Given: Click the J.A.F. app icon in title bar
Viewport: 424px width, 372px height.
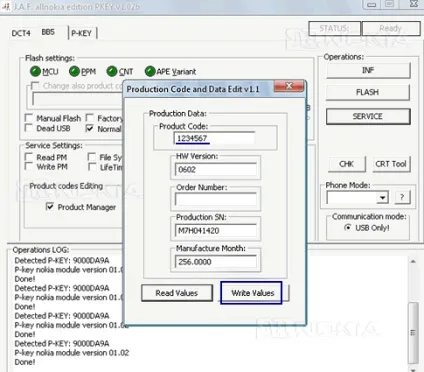Looking at the screenshot, I should coord(6,6).
